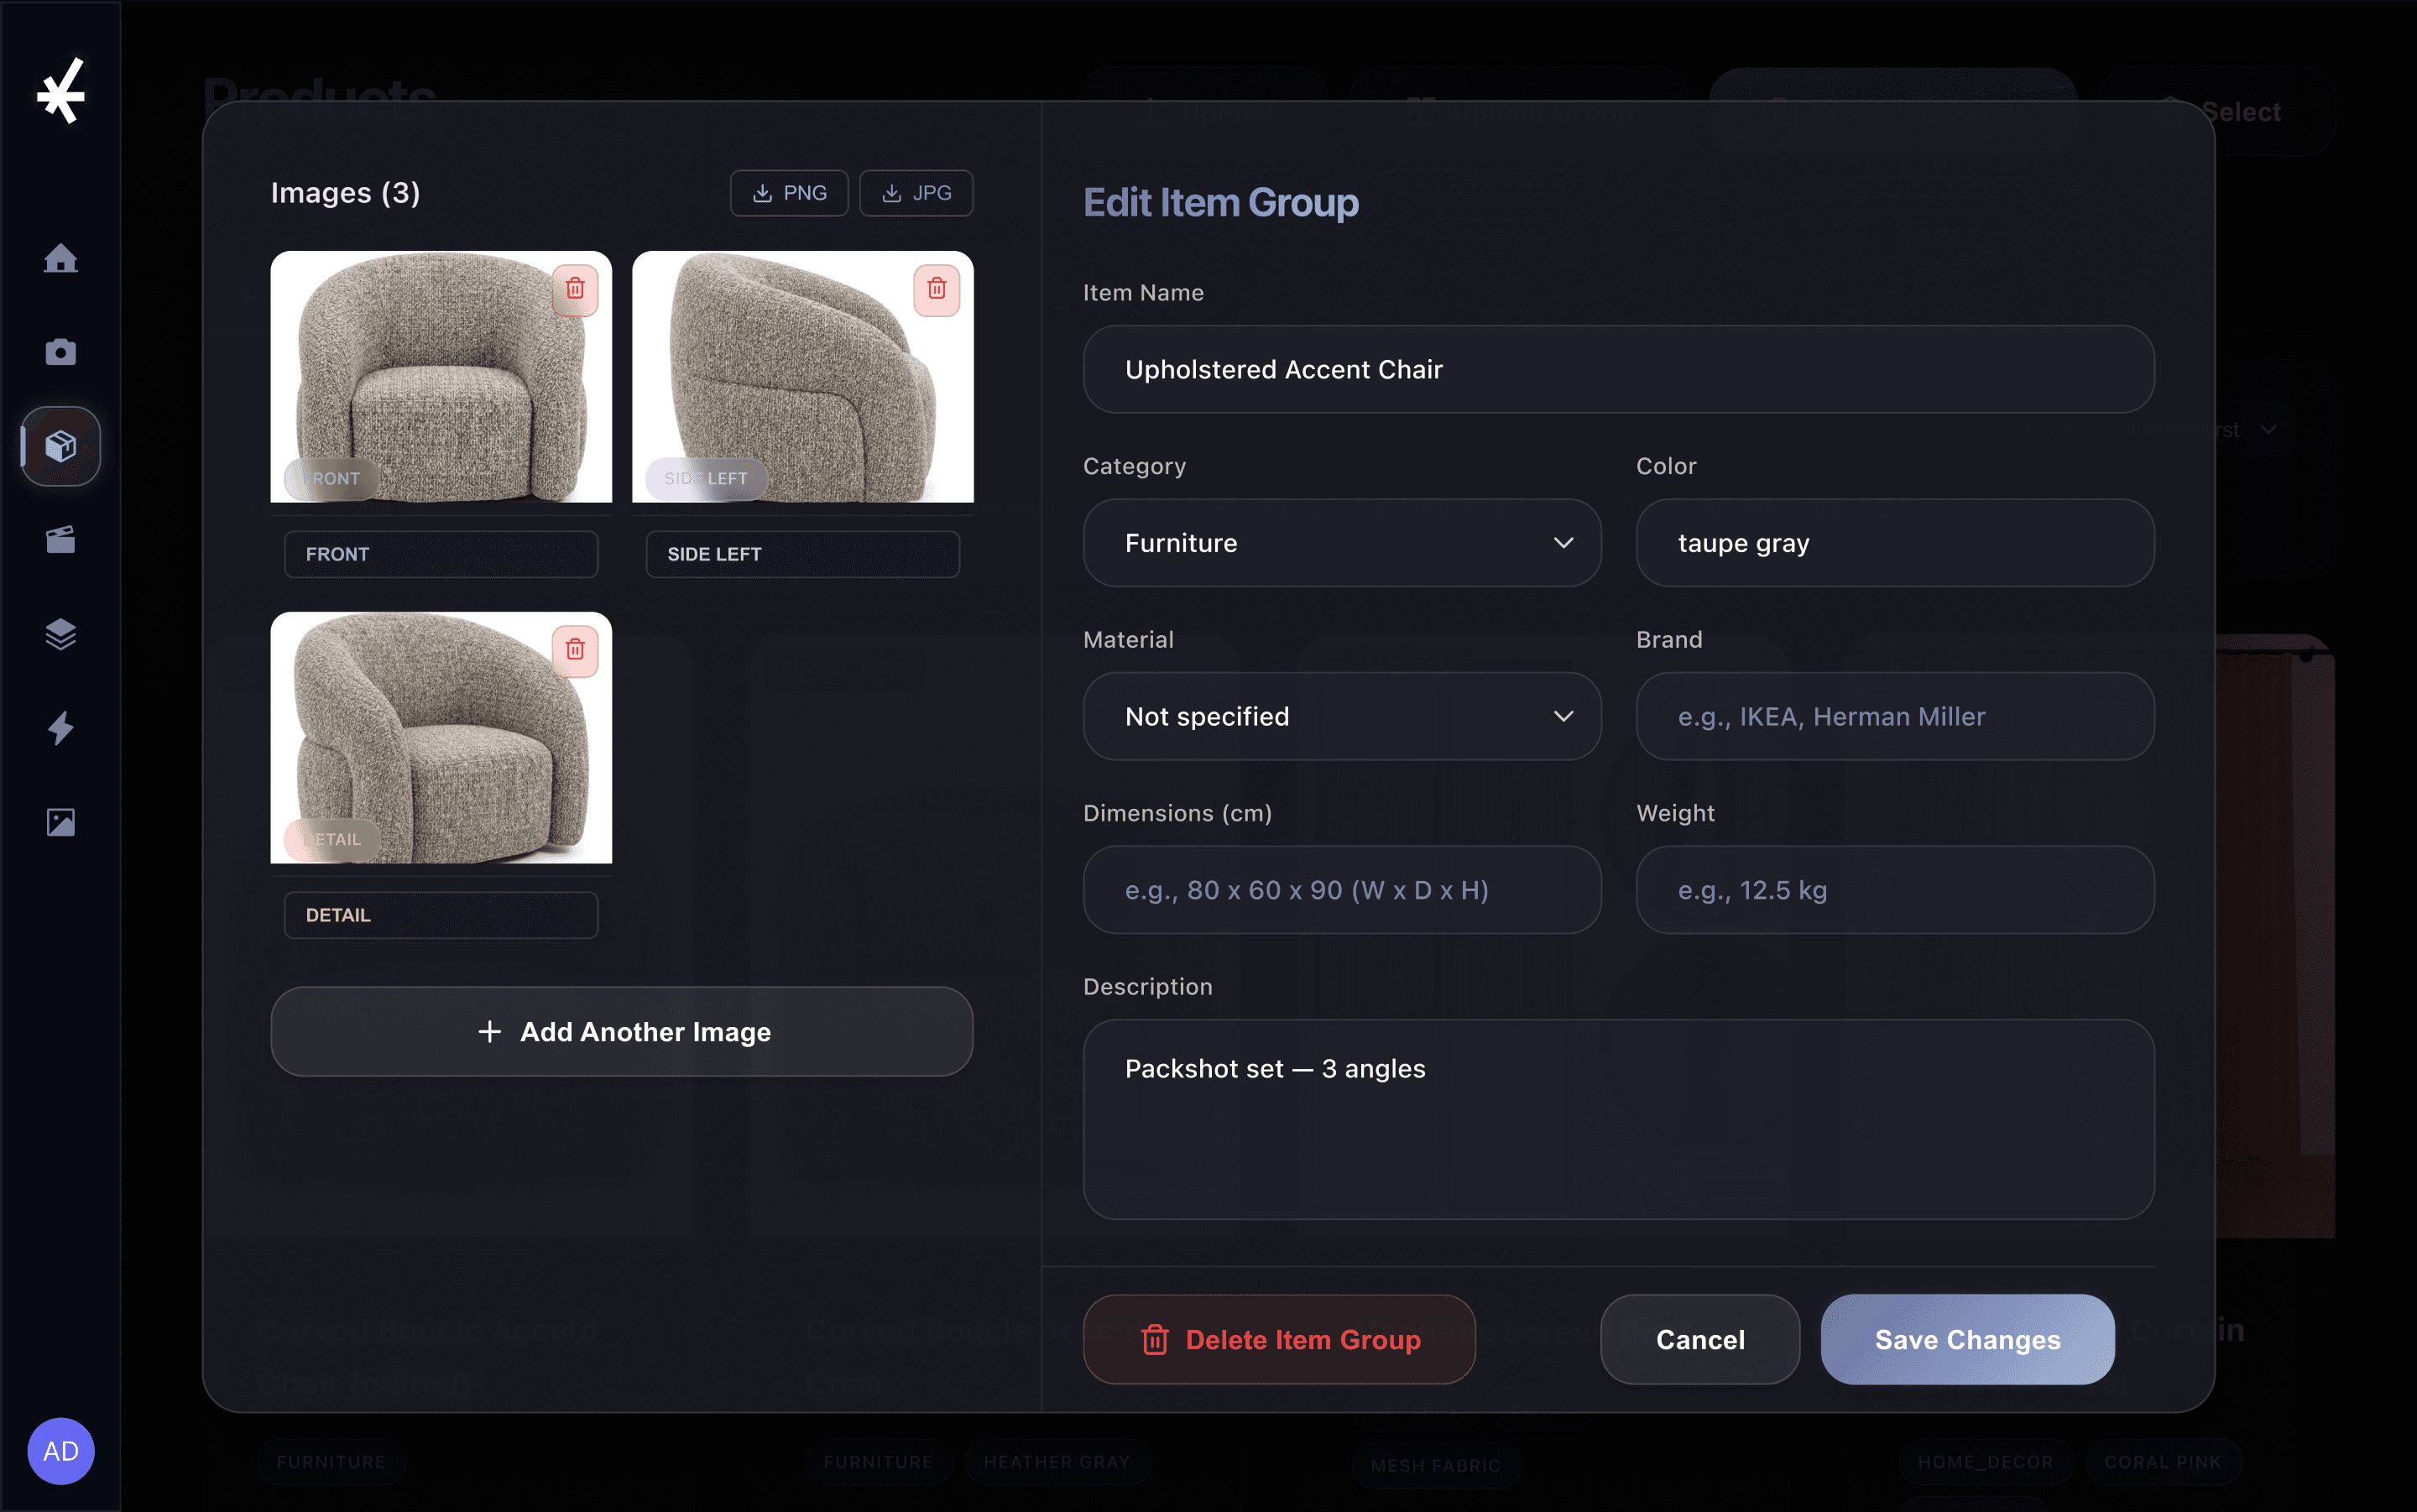This screenshot has width=2417, height=1512.
Task: Delete the FRONT image with trash icon
Action: click(x=575, y=289)
